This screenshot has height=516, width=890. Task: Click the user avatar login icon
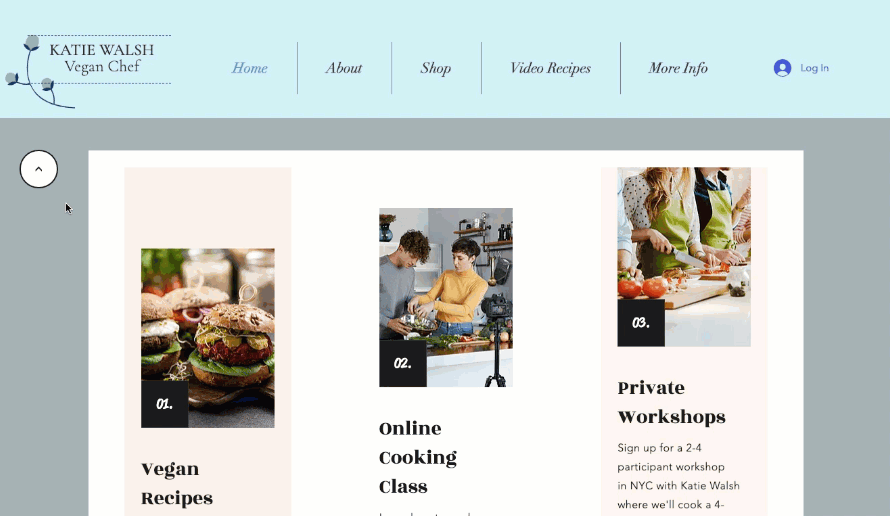[782, 68]
